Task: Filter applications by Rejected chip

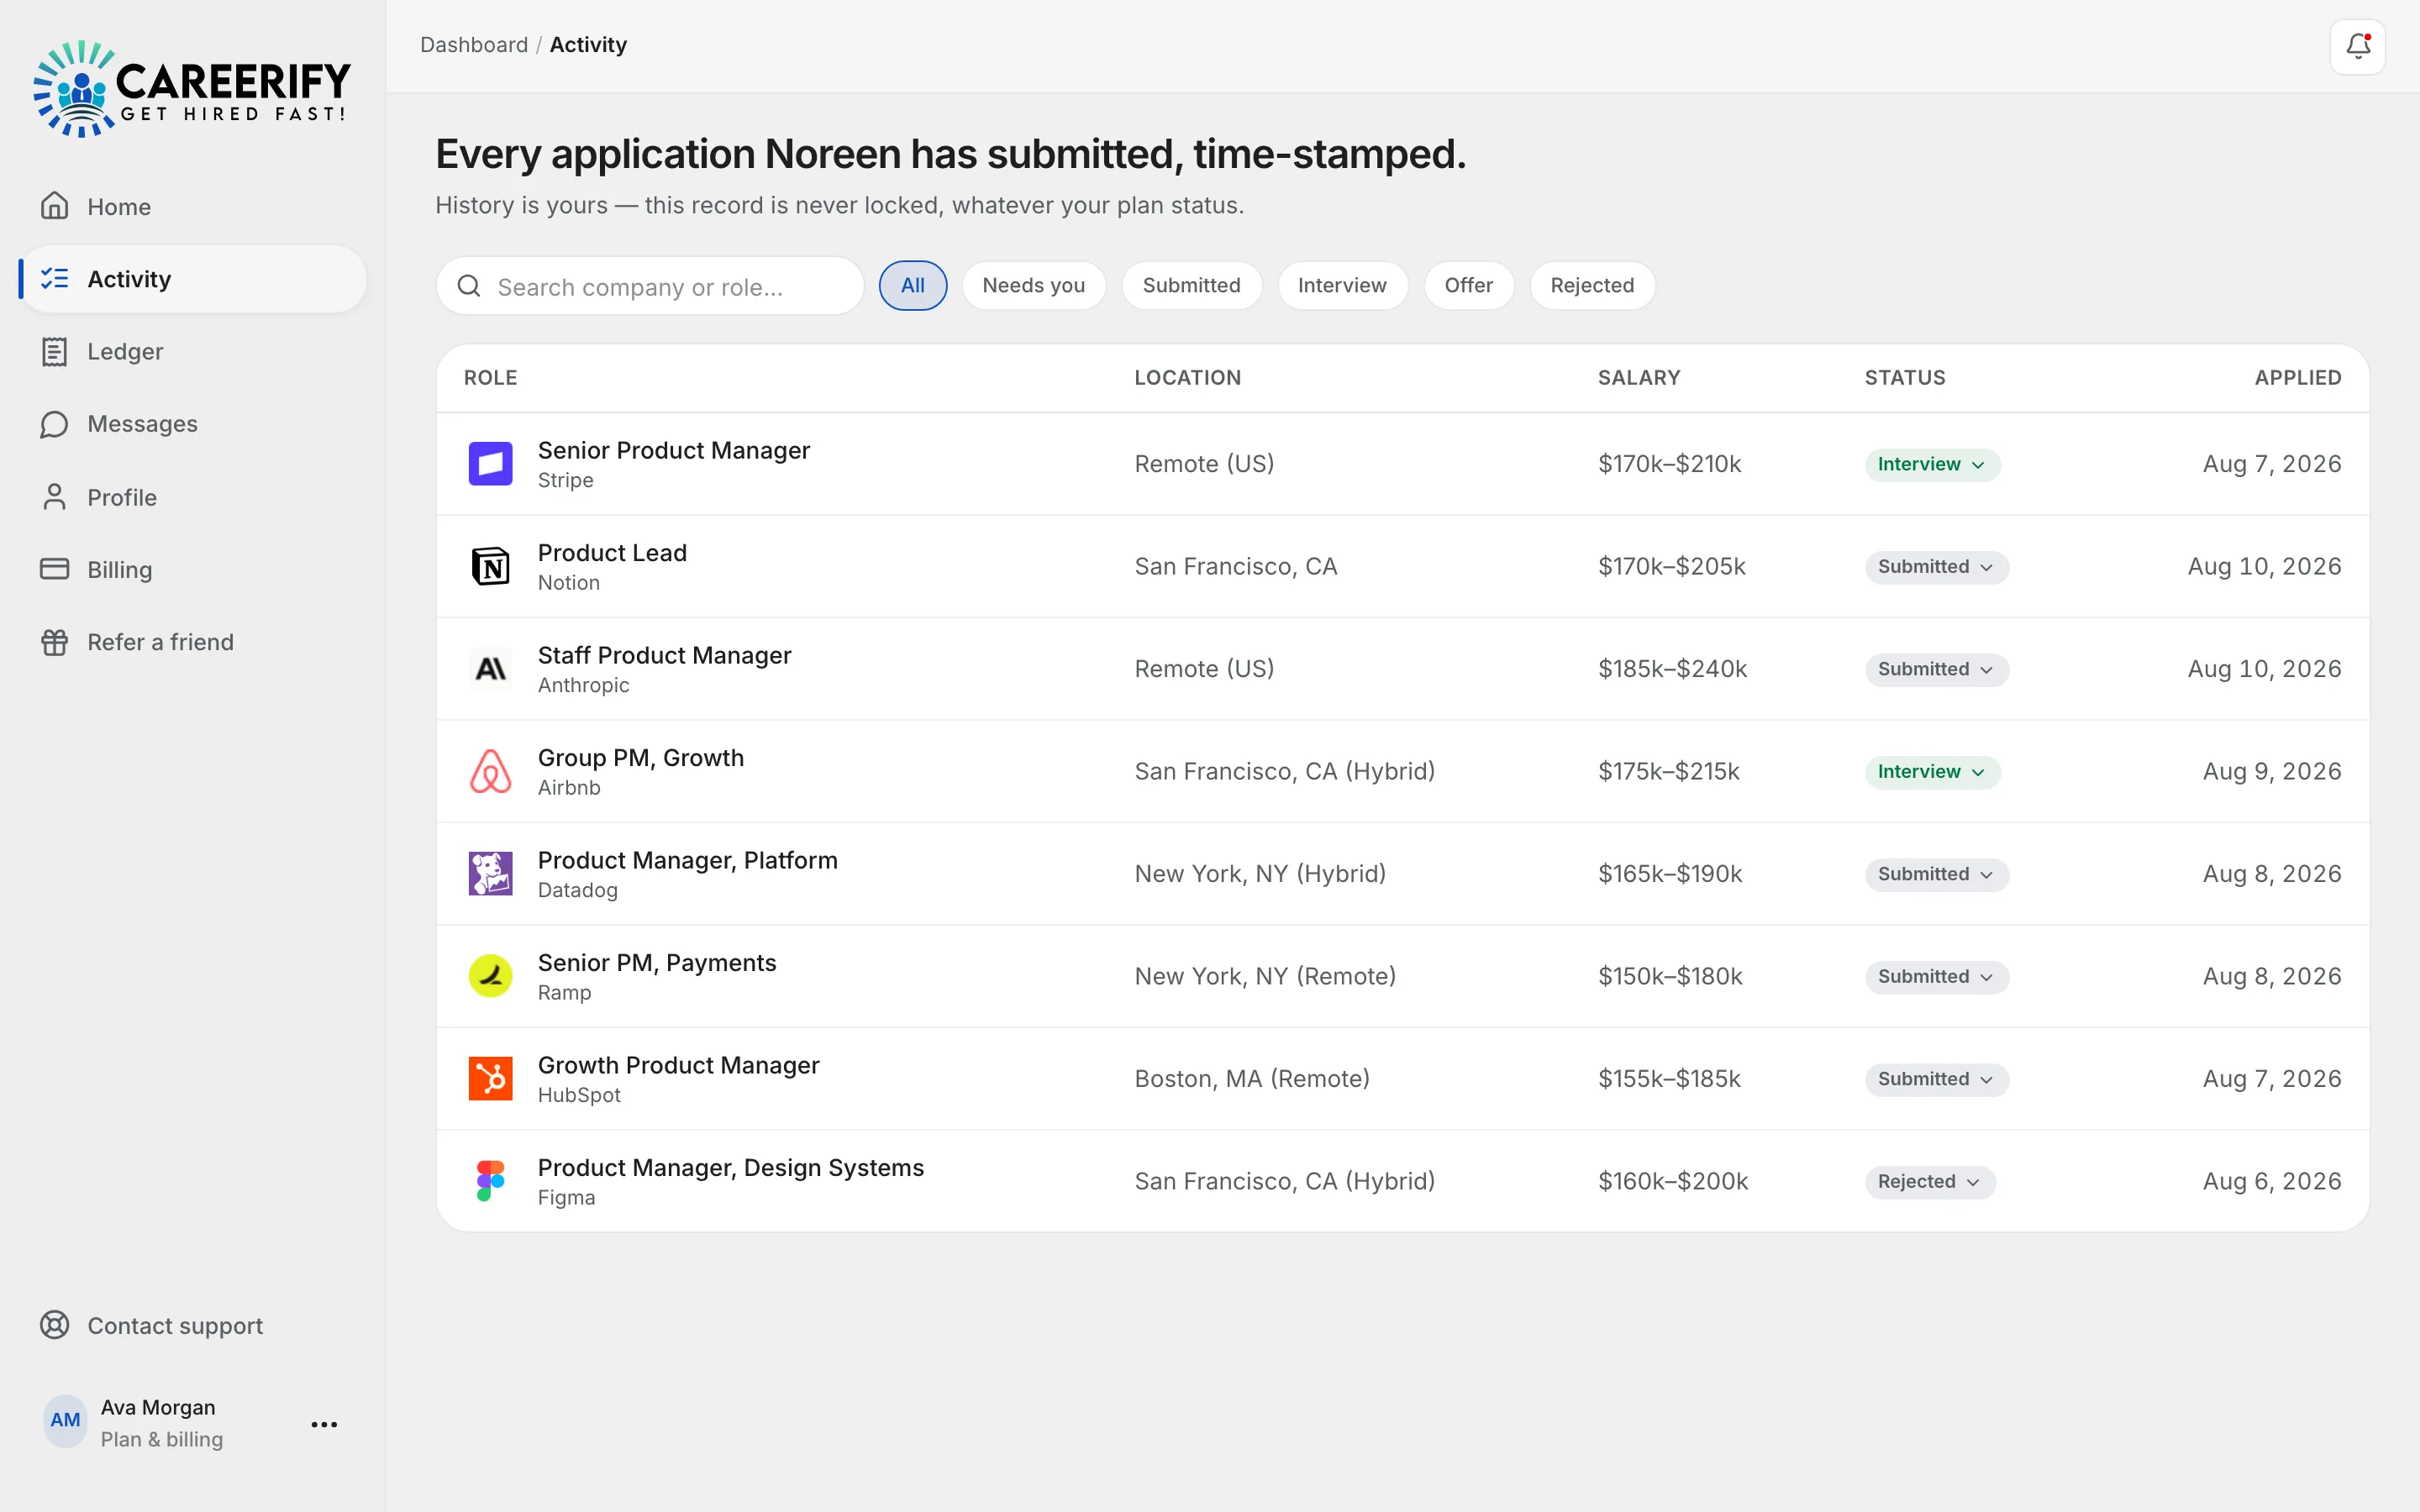Action: click(1592, 286)
